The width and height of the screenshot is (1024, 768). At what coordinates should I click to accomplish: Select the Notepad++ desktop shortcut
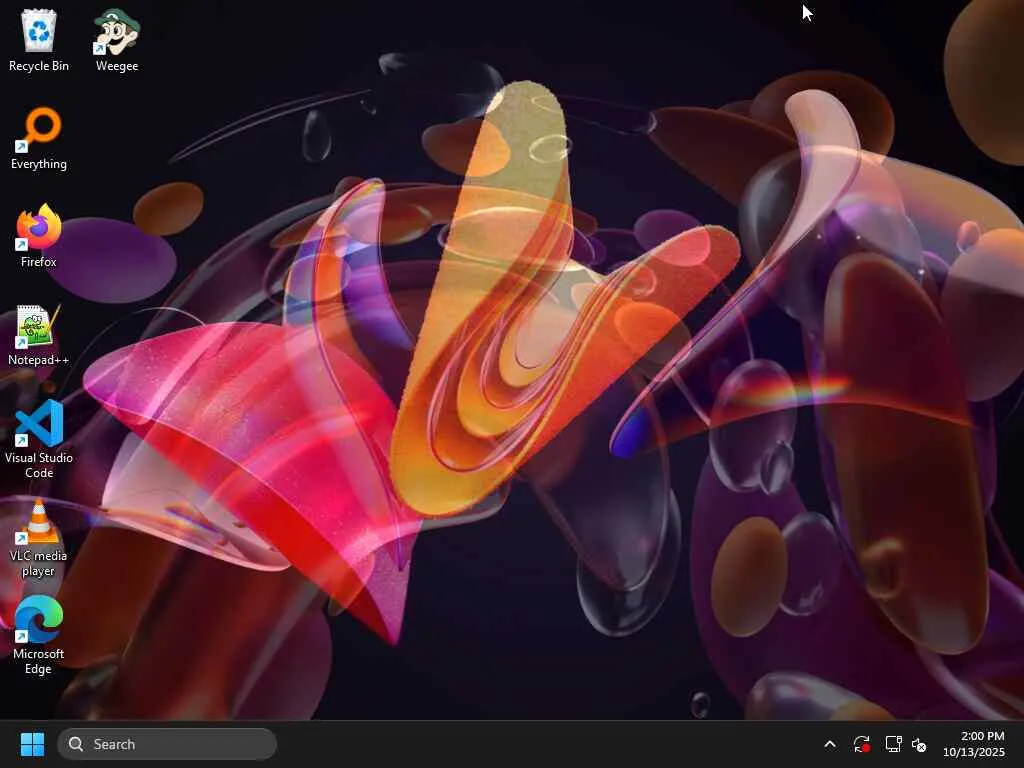point(39,334)
